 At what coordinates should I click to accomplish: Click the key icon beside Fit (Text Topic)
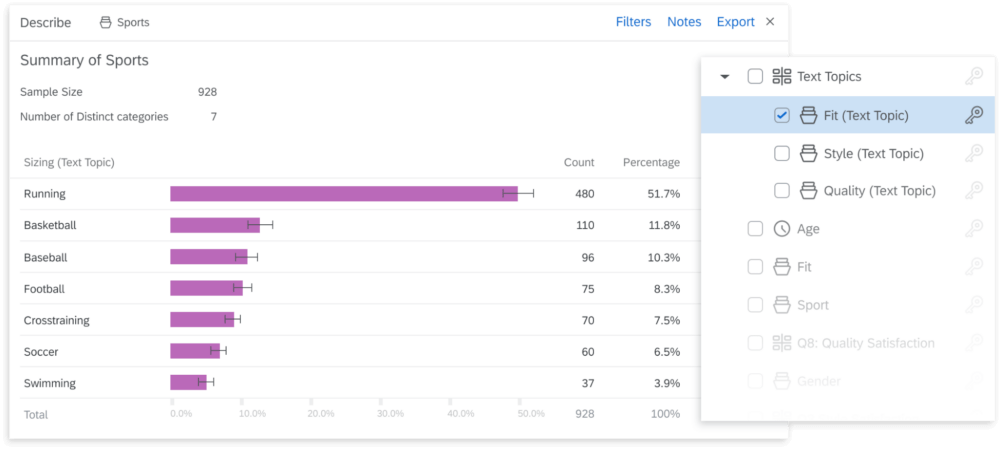tap(973, 115)
